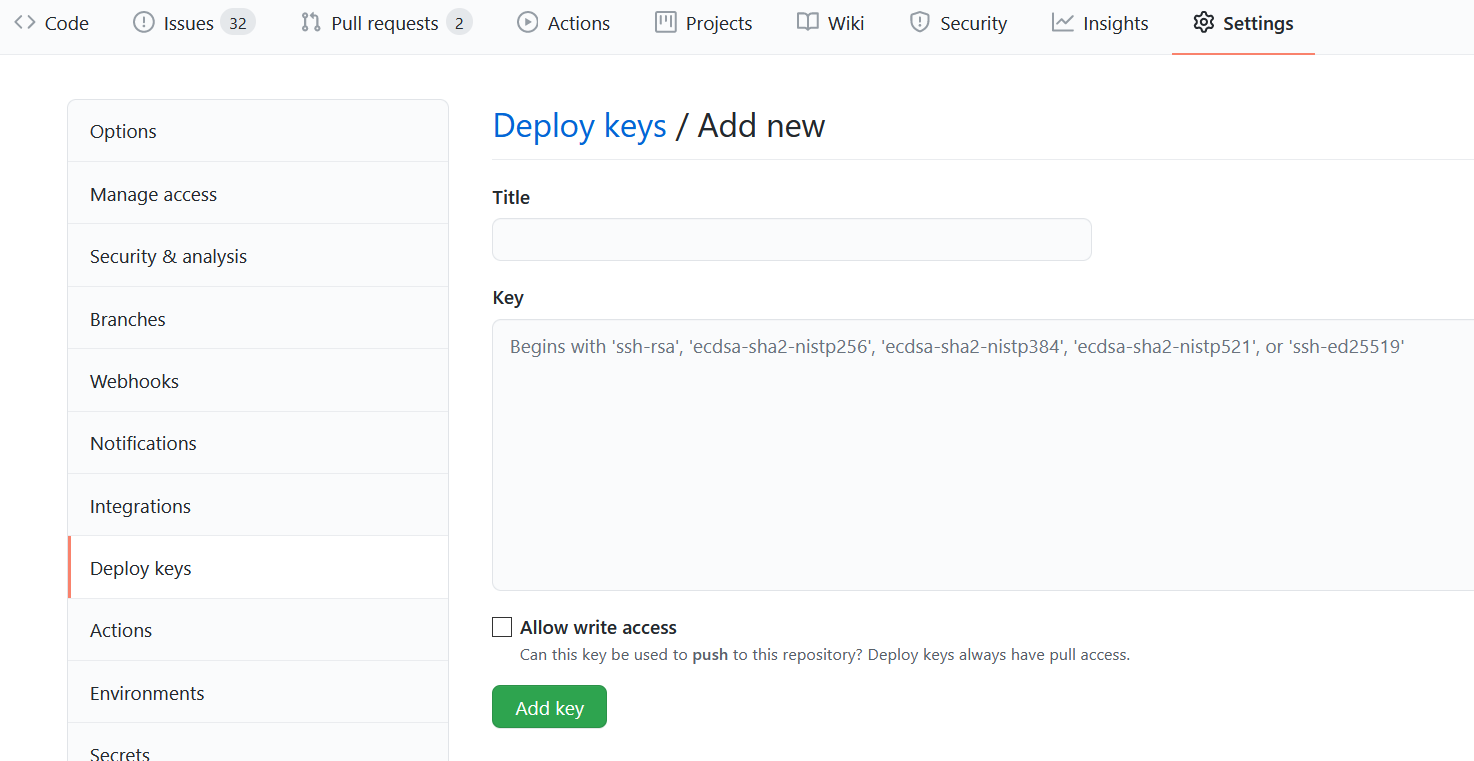Click the Security shield icon
1474x761 pixels.
(x=920, y=22)
